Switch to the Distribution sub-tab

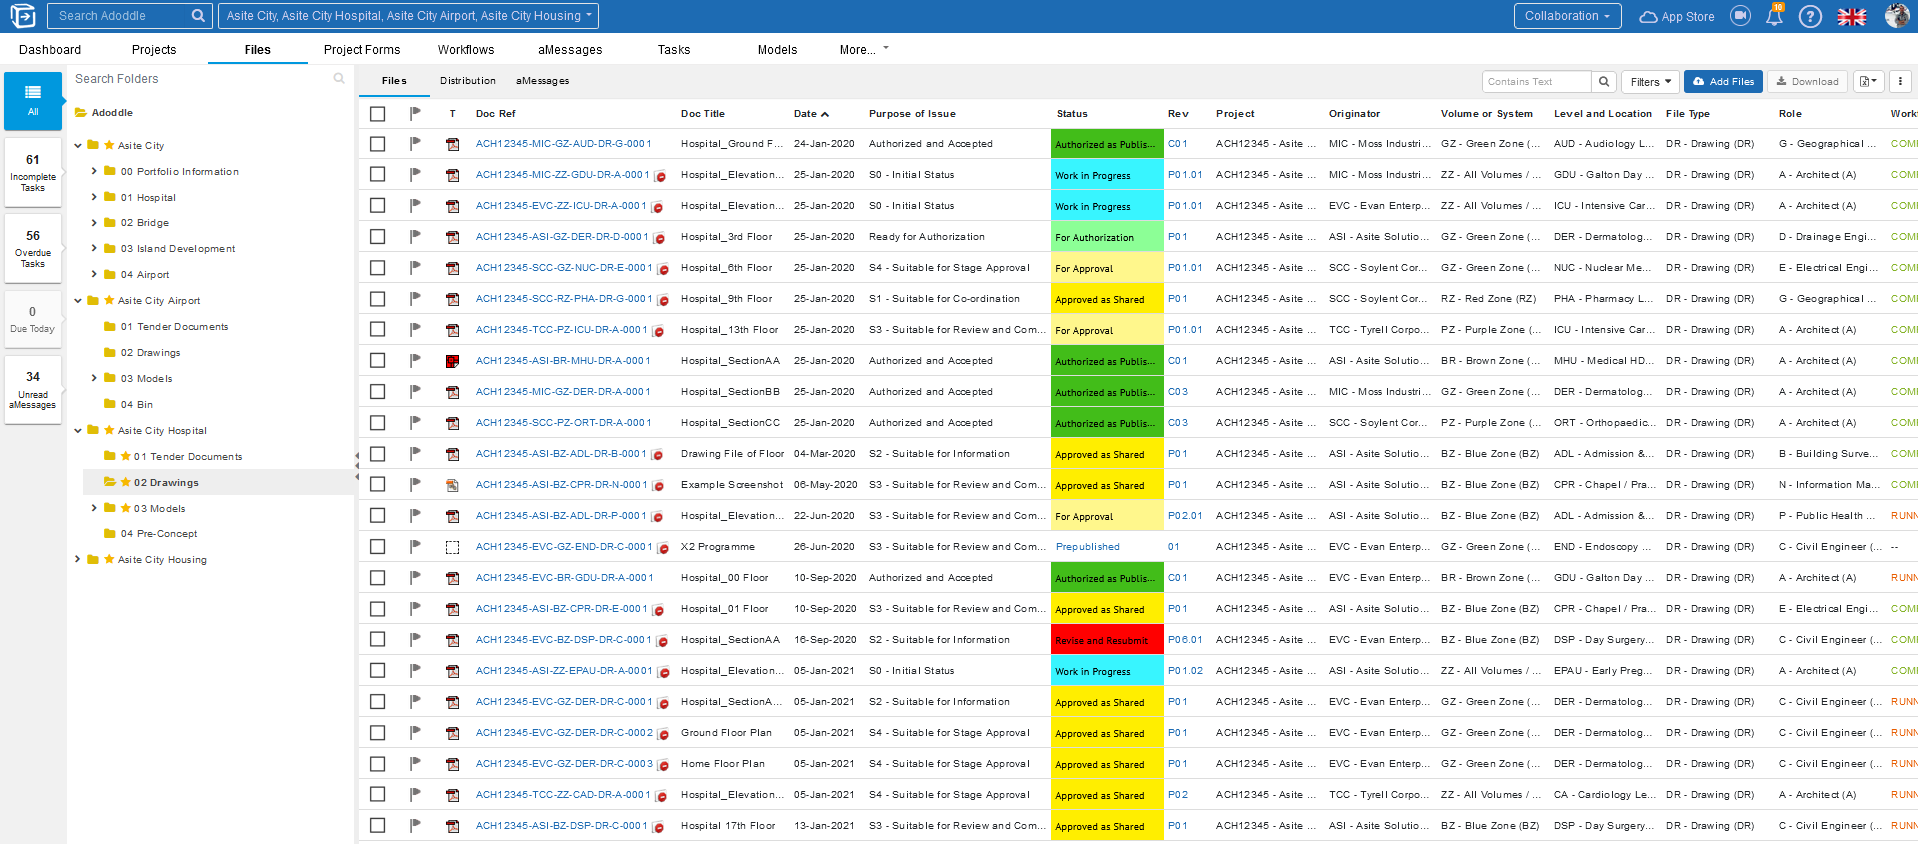468,81
